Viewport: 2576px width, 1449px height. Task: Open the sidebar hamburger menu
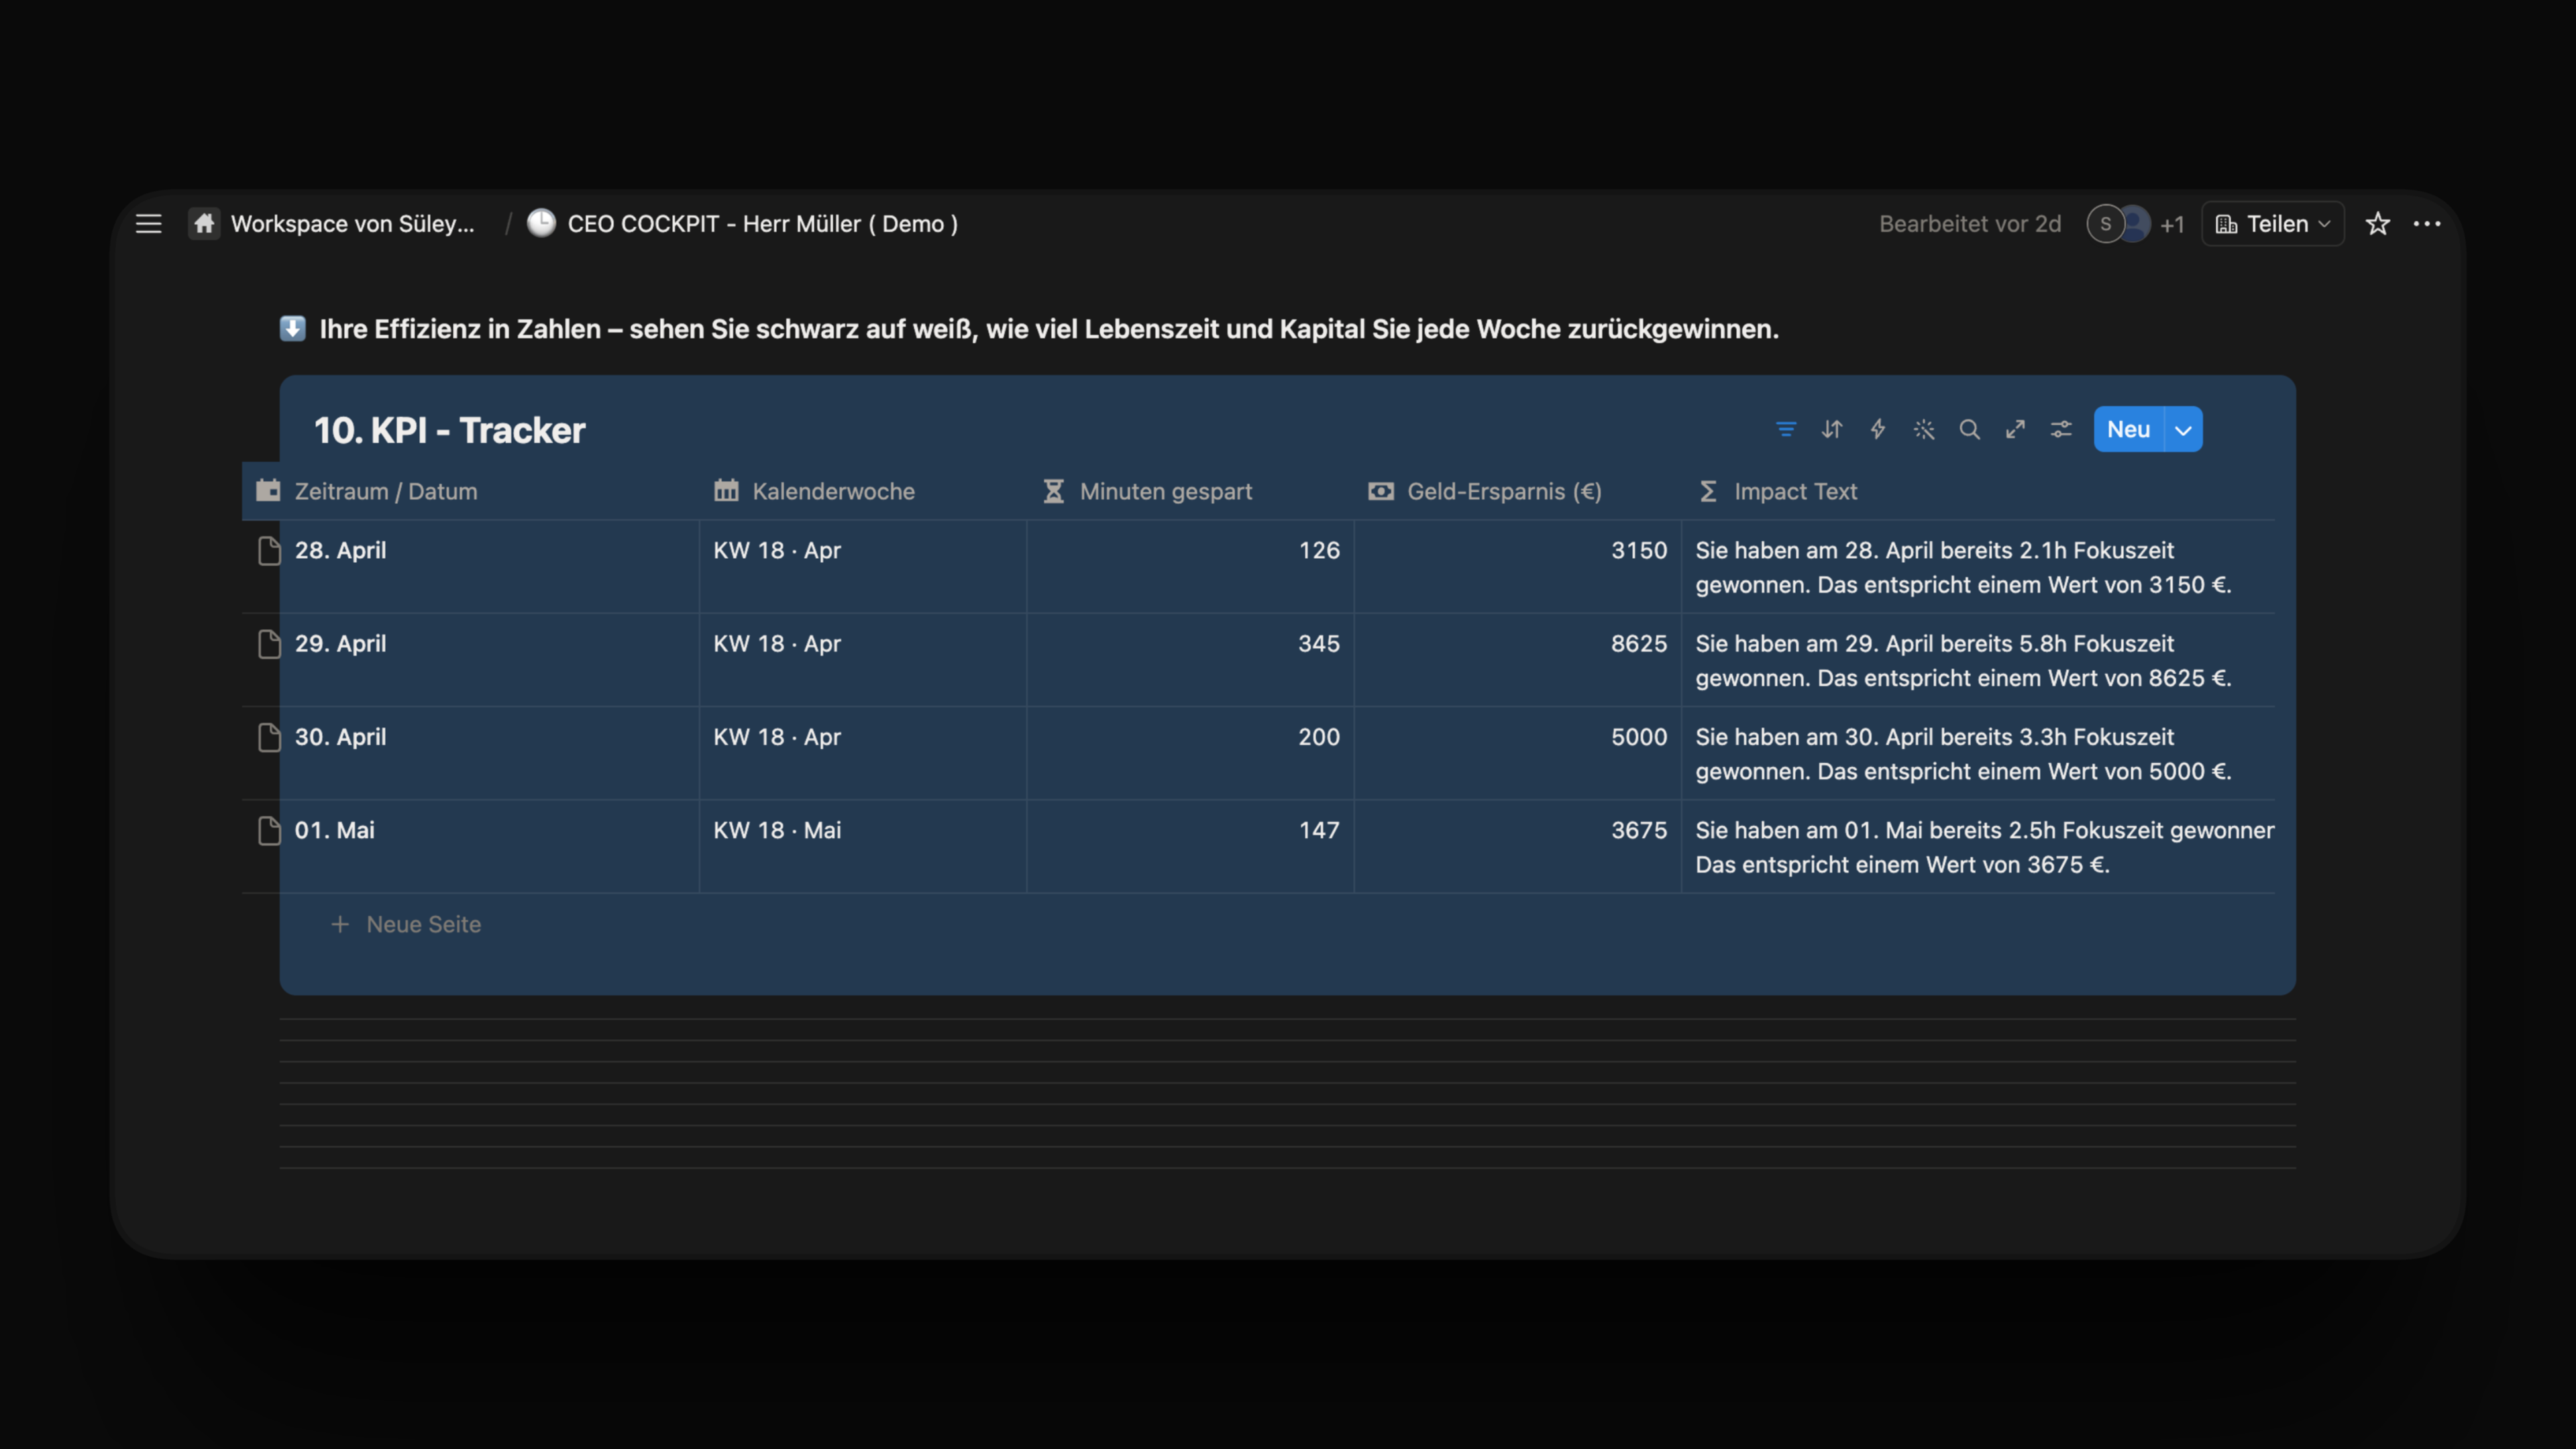pyautogui.click(x=148, y=224)
